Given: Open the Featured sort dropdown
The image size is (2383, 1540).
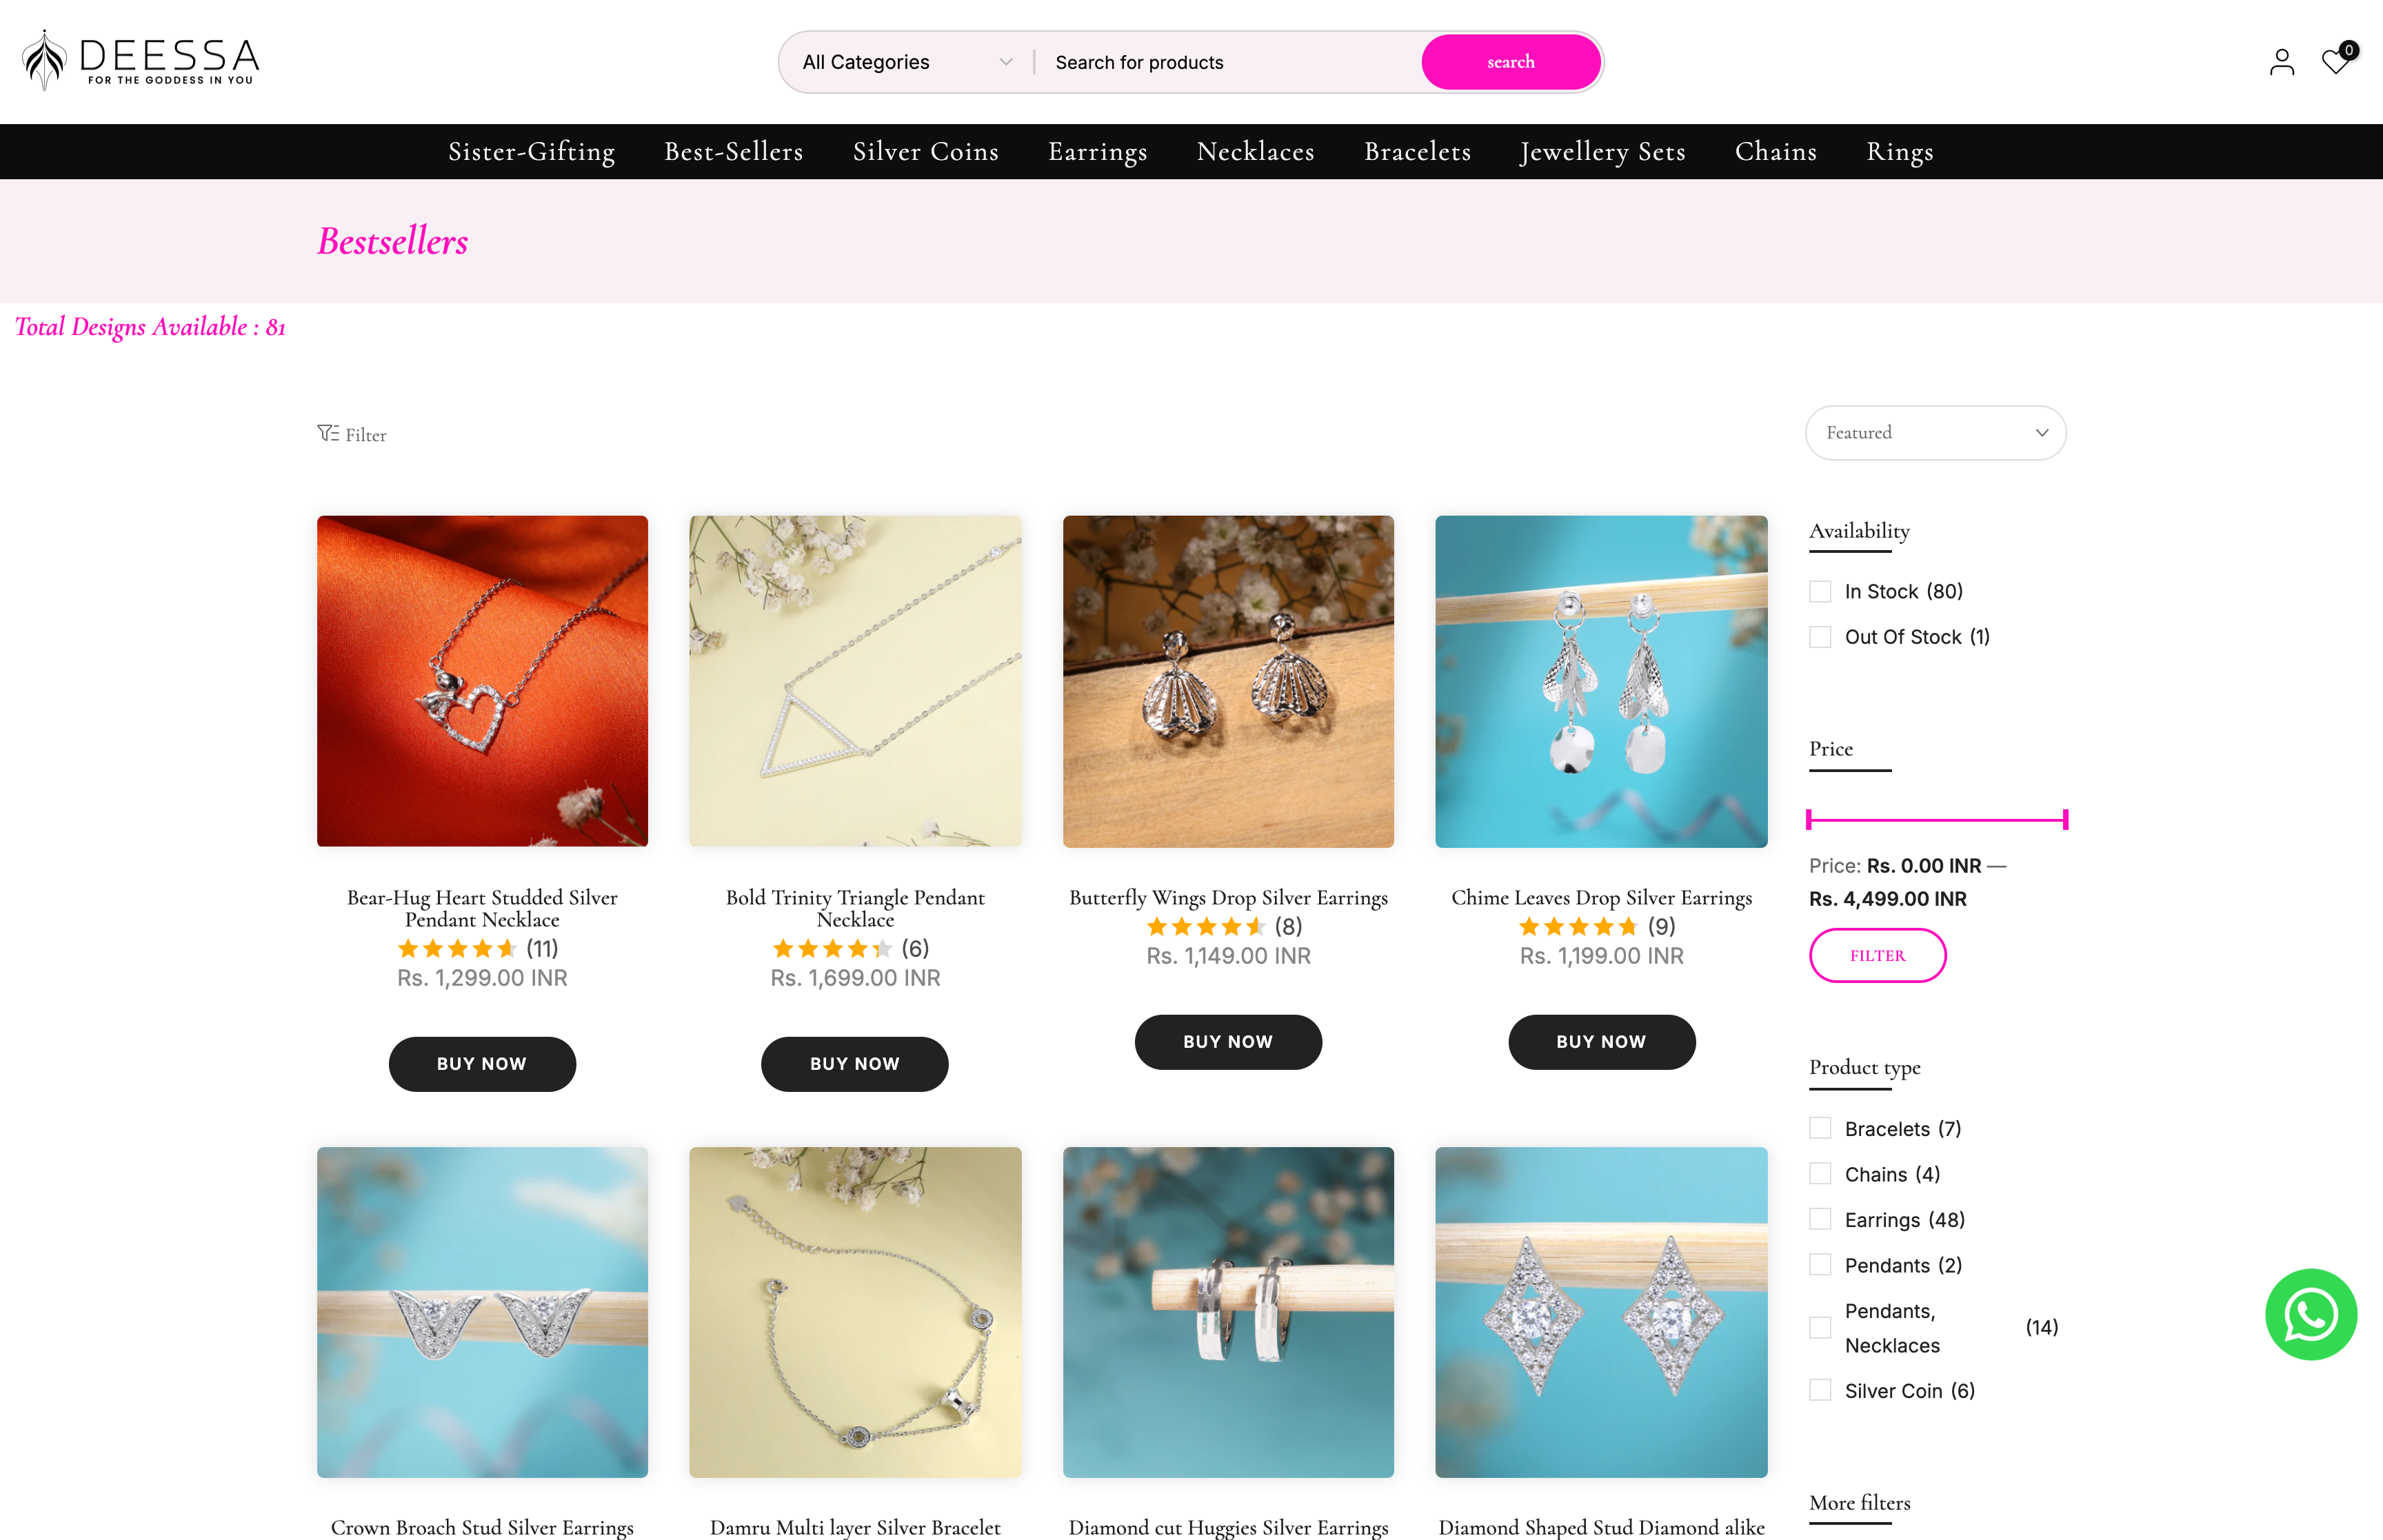Looking at the screenshot, I should click(1934, 432).
